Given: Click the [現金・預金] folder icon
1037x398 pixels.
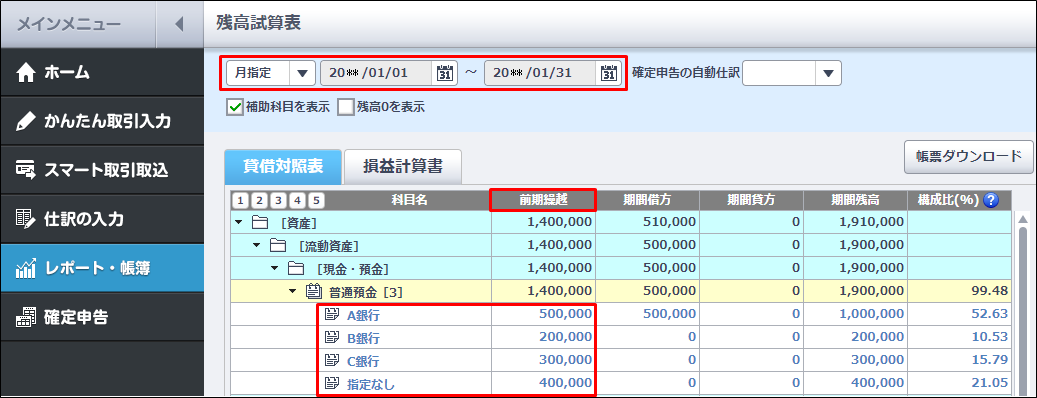Looking at the screenshot, I should pyautogui.click(x=296, y=268).
